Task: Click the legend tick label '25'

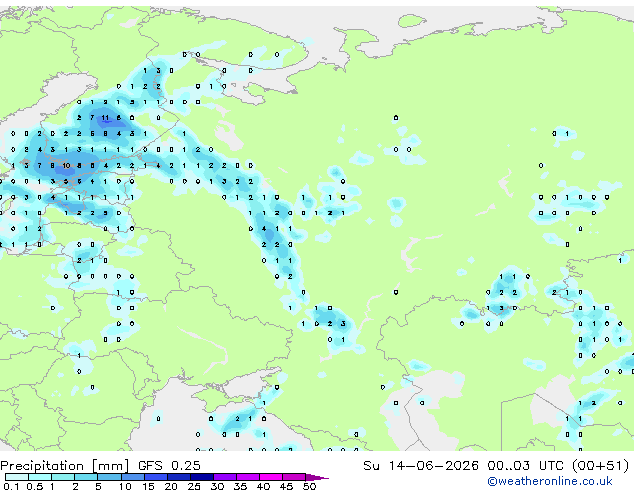Action: click(194, 486)
